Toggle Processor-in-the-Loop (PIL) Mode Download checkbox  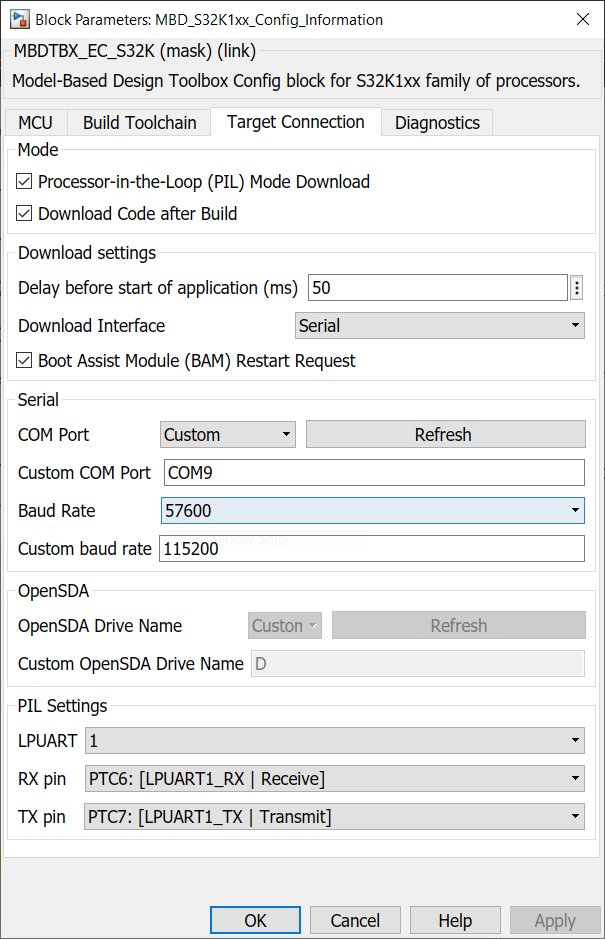tap(26, 182)
